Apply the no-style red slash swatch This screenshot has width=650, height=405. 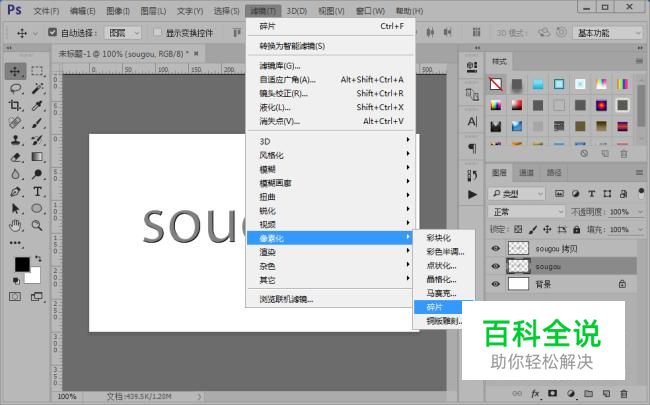coord(496,84)
